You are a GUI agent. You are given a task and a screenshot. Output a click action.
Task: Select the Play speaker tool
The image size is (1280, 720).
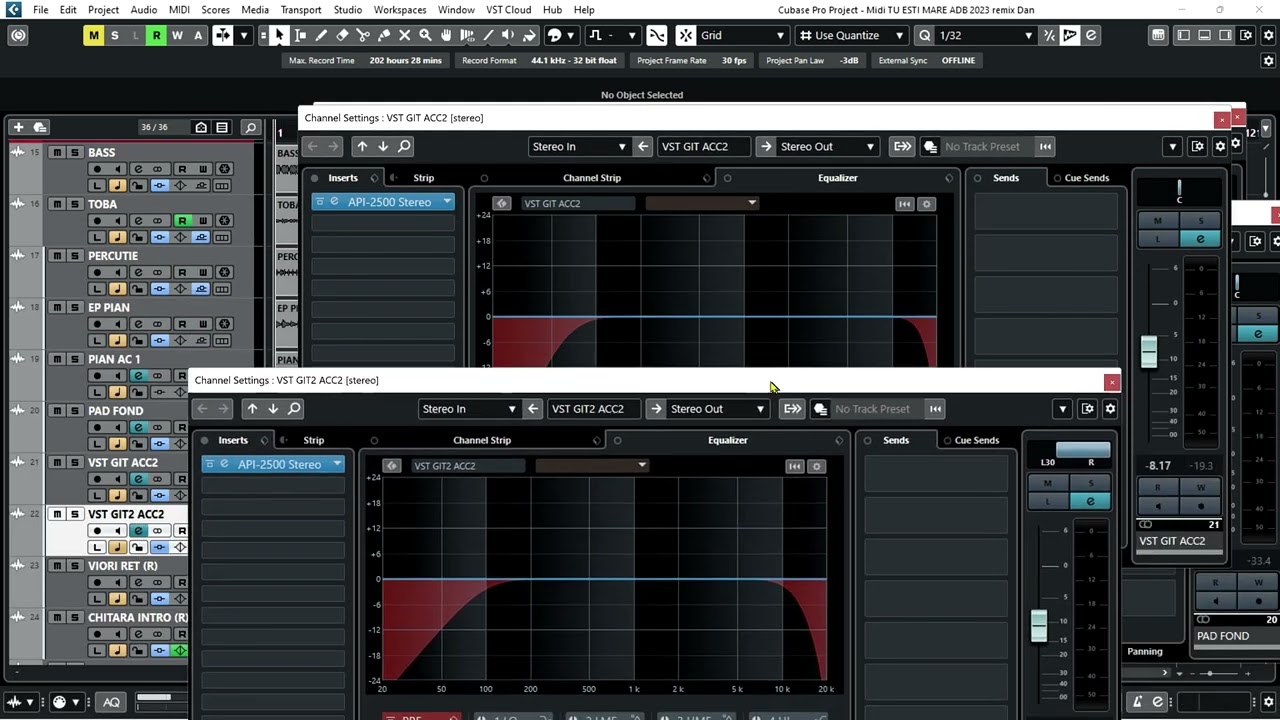click(x=508, y=35)
